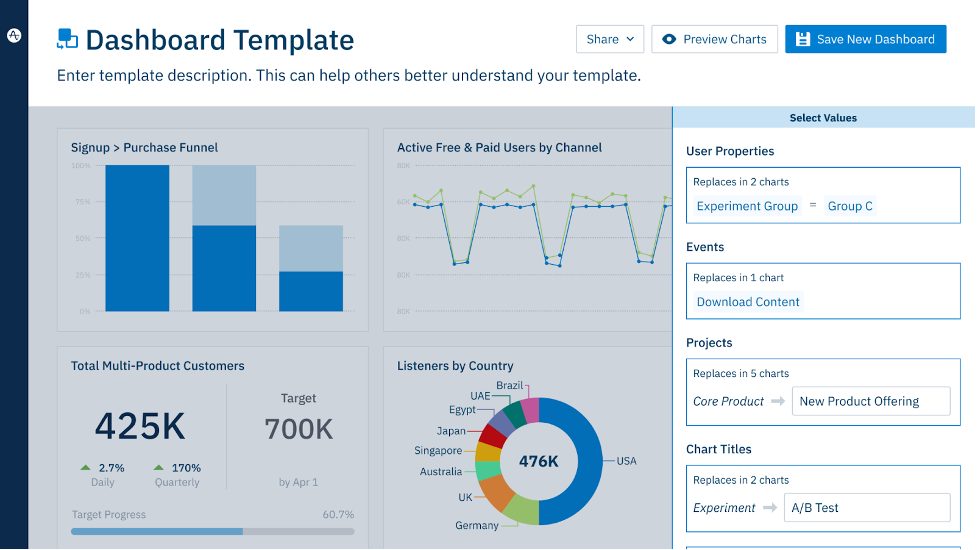Click the dashboard template icon beside title

coord(67,39)
